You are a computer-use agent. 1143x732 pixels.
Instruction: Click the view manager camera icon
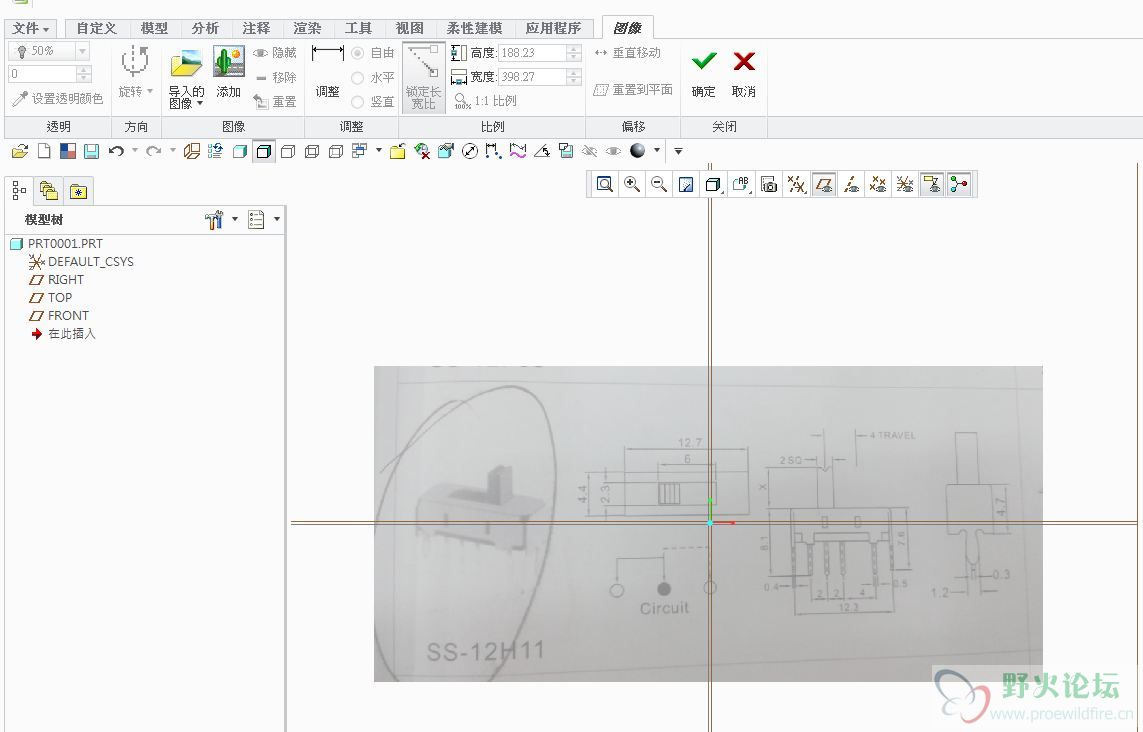769,184
